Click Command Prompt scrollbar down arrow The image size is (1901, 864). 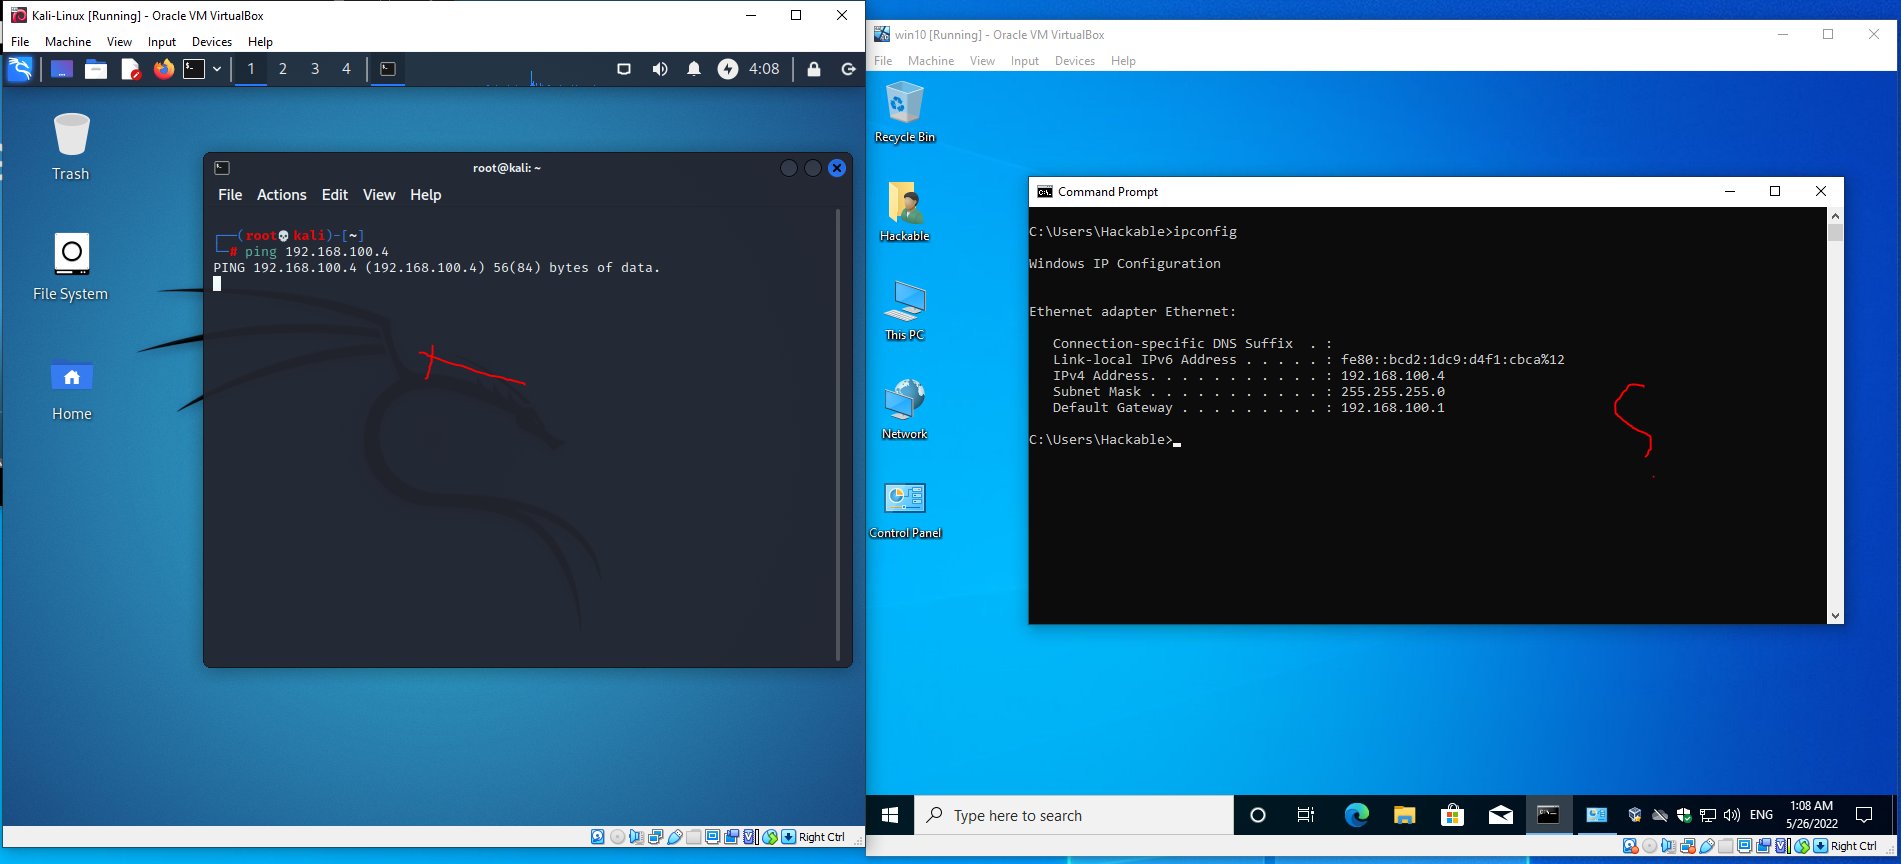[1835, 616]
